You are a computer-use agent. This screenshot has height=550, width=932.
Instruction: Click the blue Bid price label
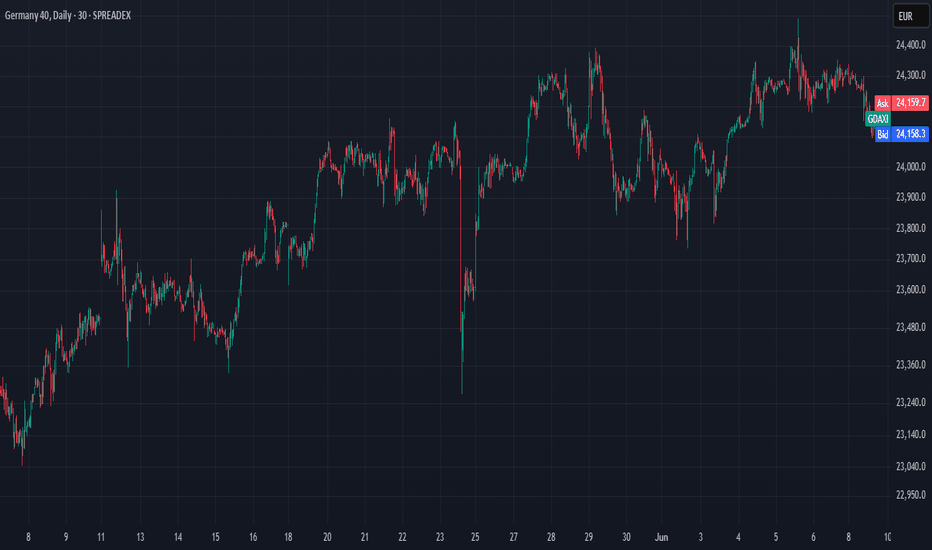pos(883,134)
